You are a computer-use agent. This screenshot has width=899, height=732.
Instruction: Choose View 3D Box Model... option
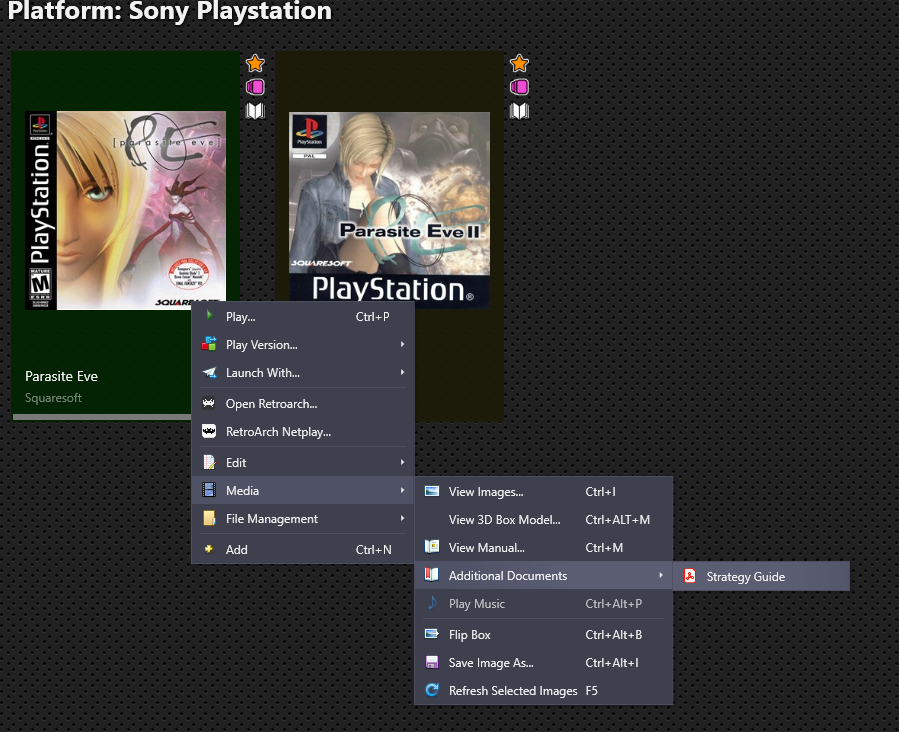click(x=544, y=520)
